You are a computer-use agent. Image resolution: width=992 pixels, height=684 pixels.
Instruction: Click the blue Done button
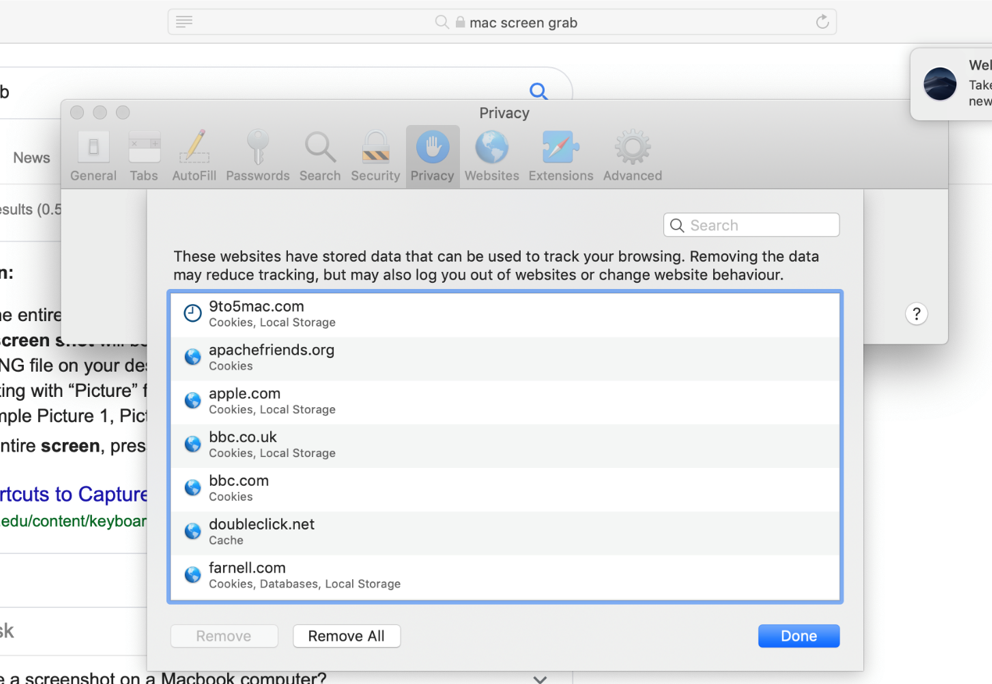799,636
